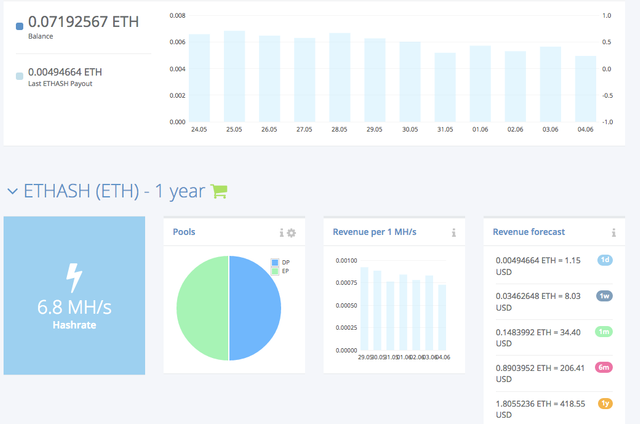The image size is (640, 424).
Task: Collapse the ETHASH (ETH) - 1 year section
Action: pos(13,191)
